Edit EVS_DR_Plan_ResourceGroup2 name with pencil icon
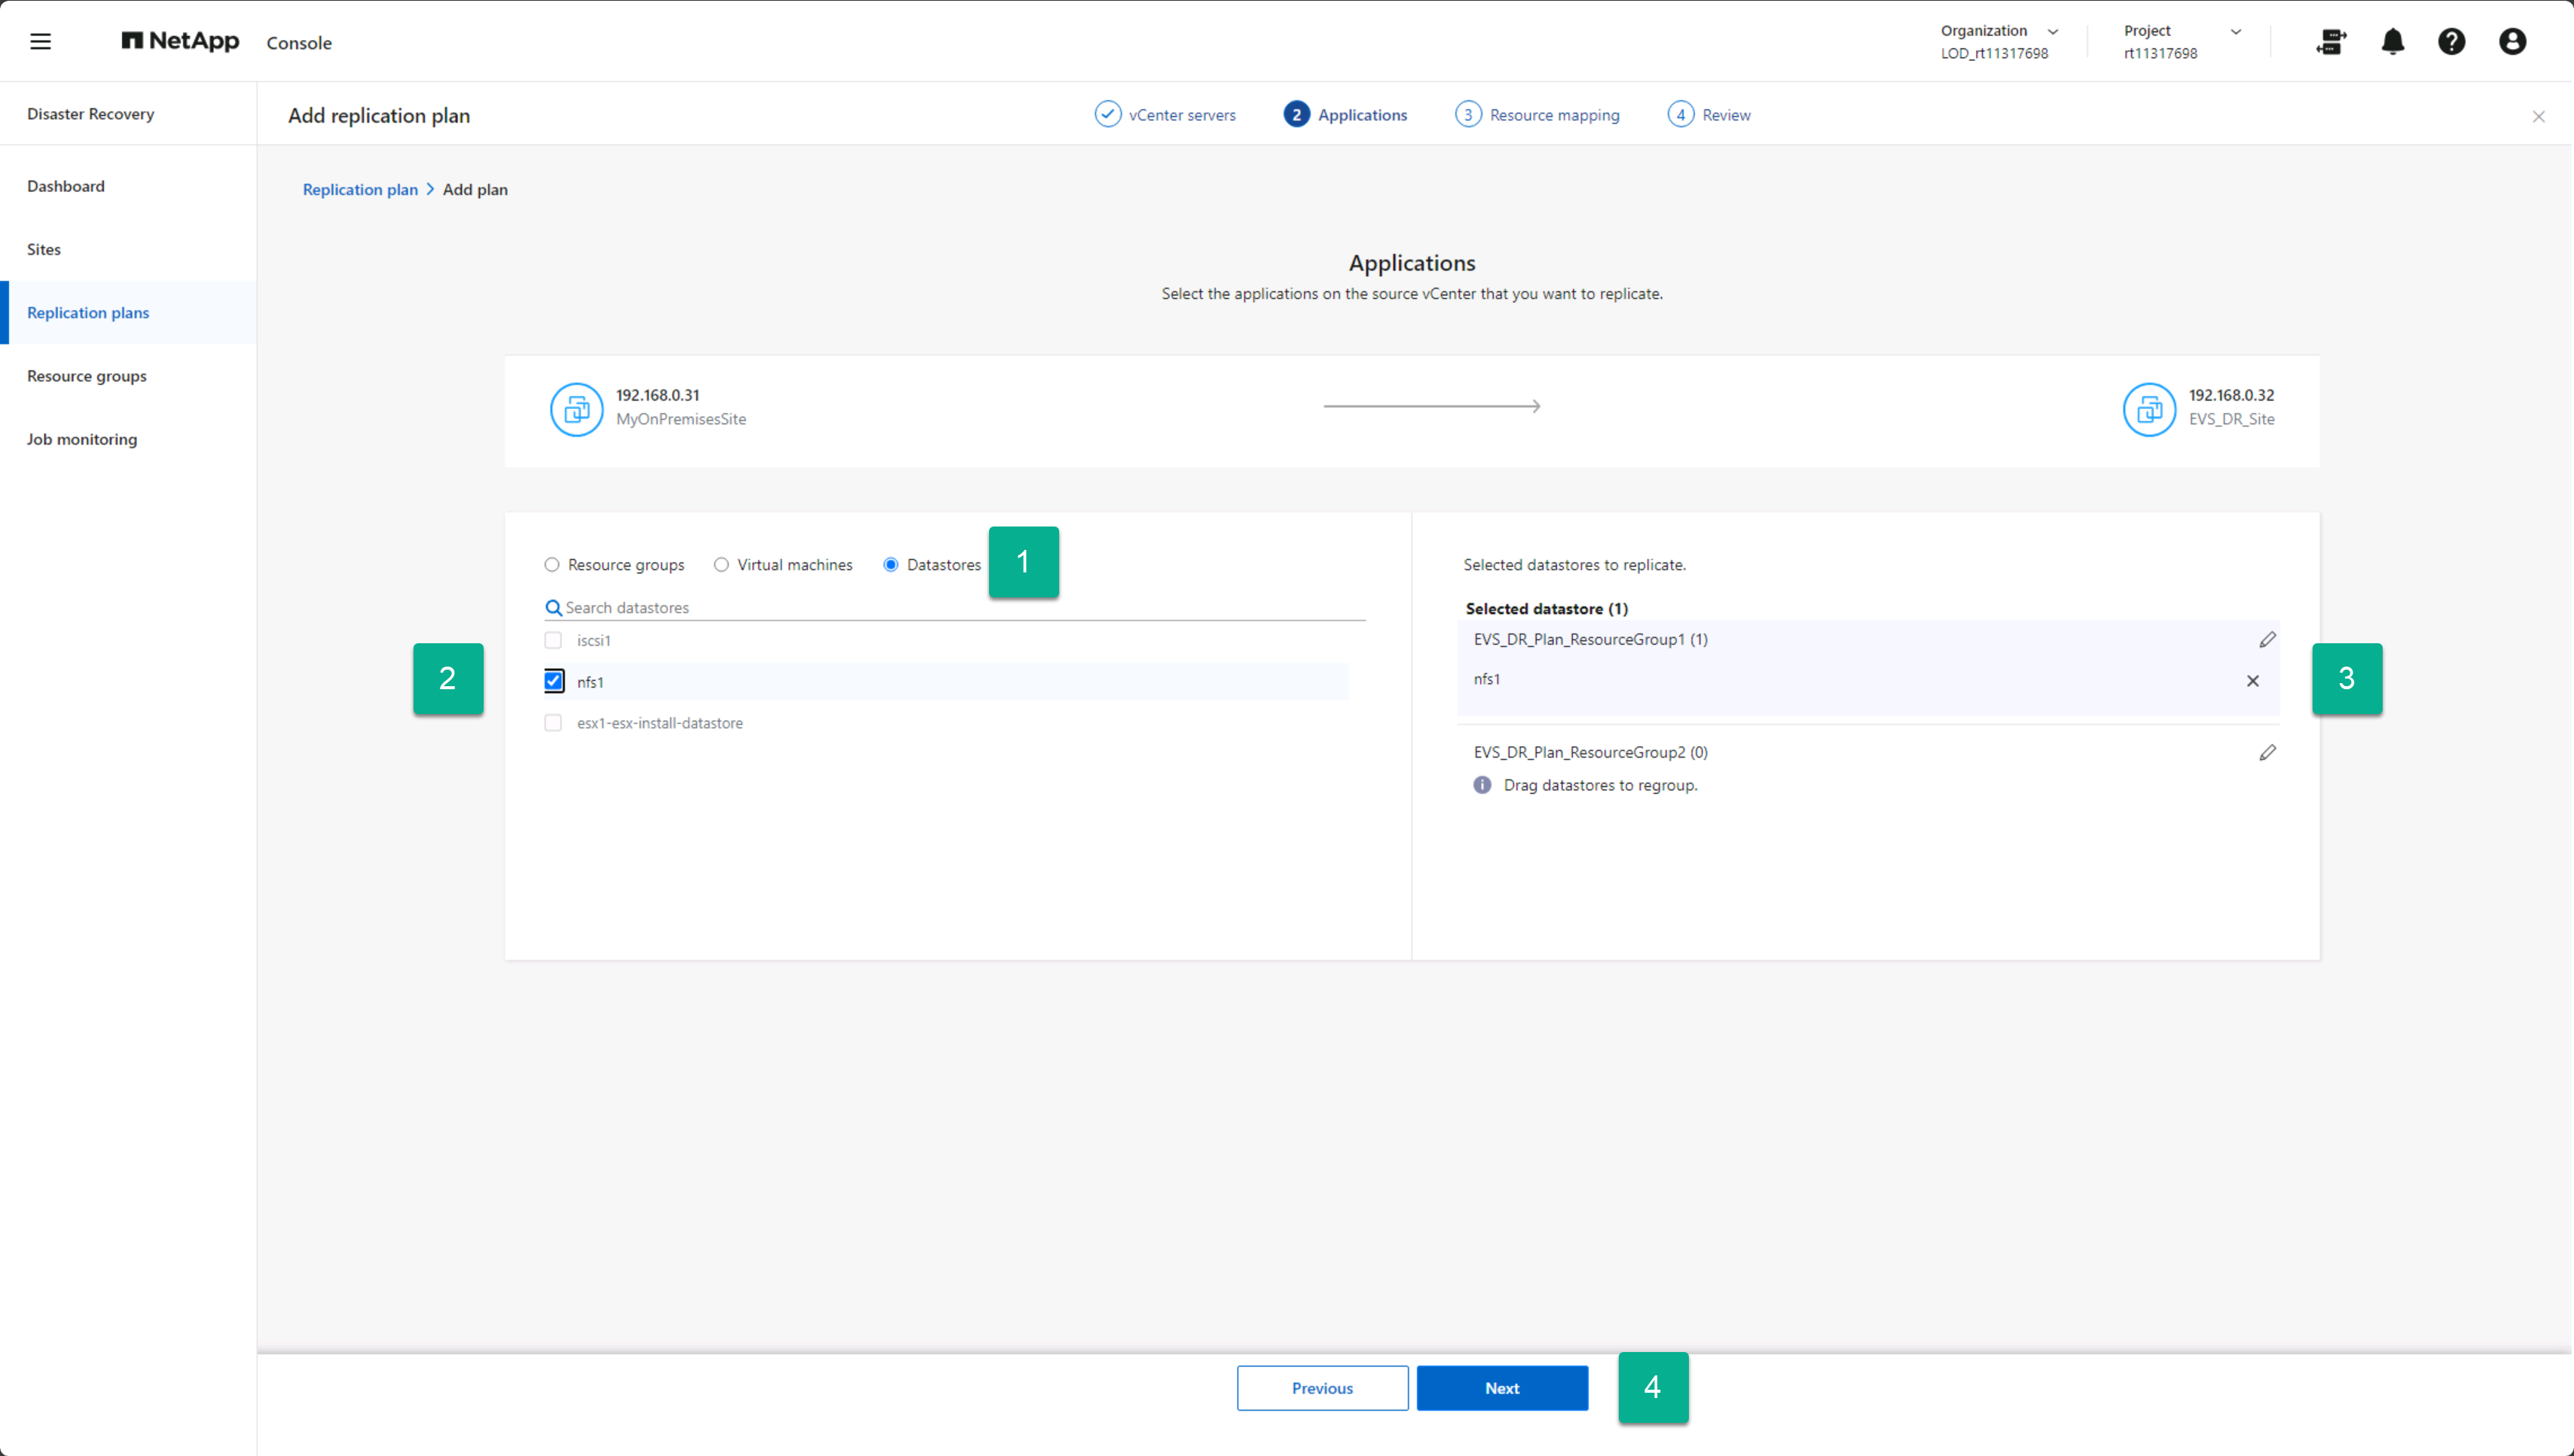 [x=2267, y=752]
